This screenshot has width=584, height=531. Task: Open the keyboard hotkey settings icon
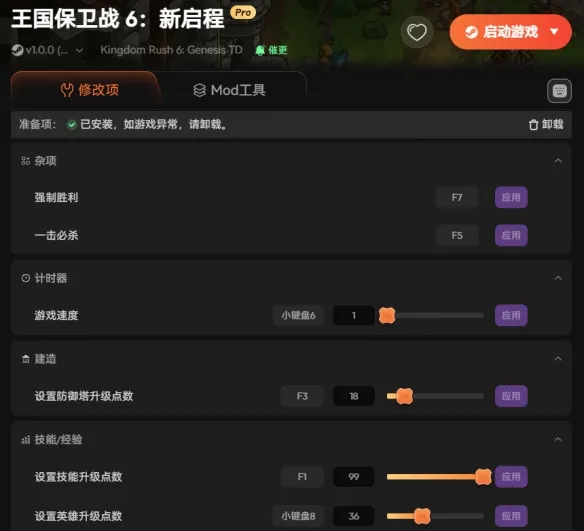tap(559, 90)
